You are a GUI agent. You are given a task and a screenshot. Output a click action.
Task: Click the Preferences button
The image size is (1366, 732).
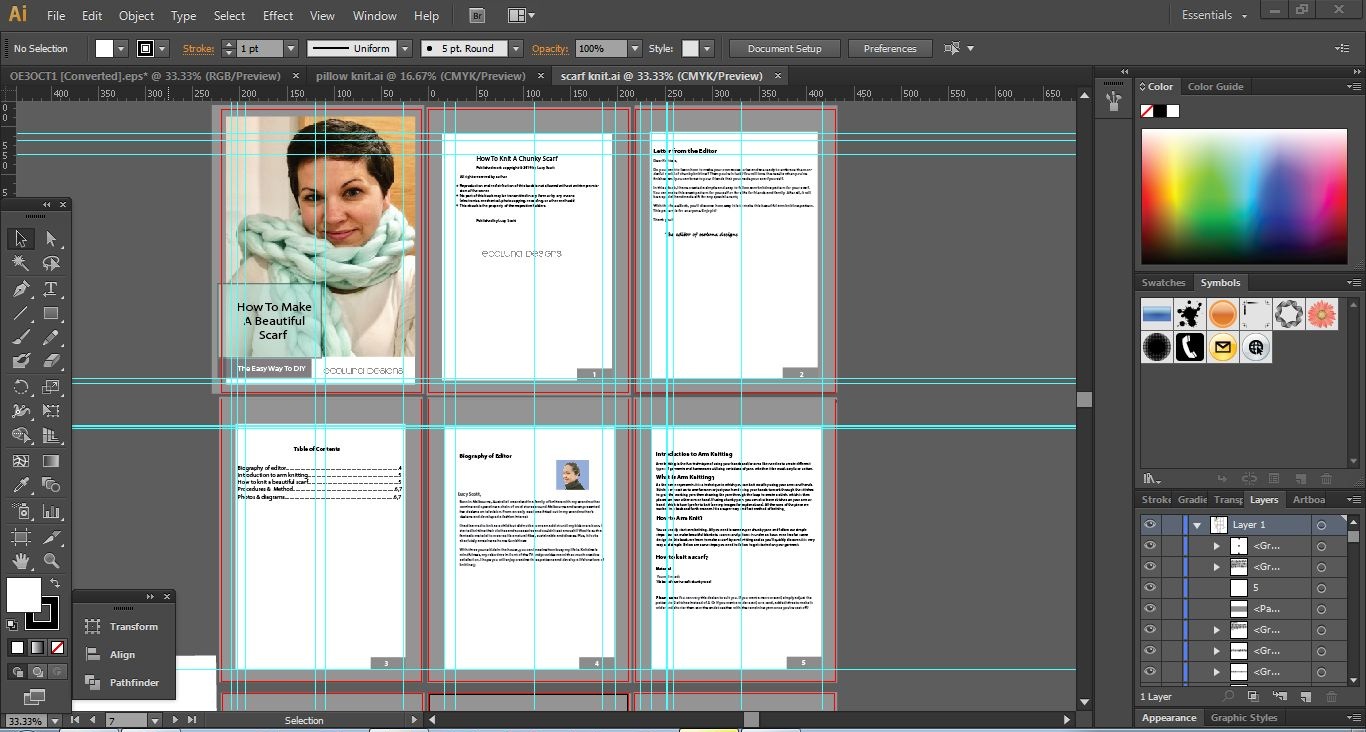889,48
